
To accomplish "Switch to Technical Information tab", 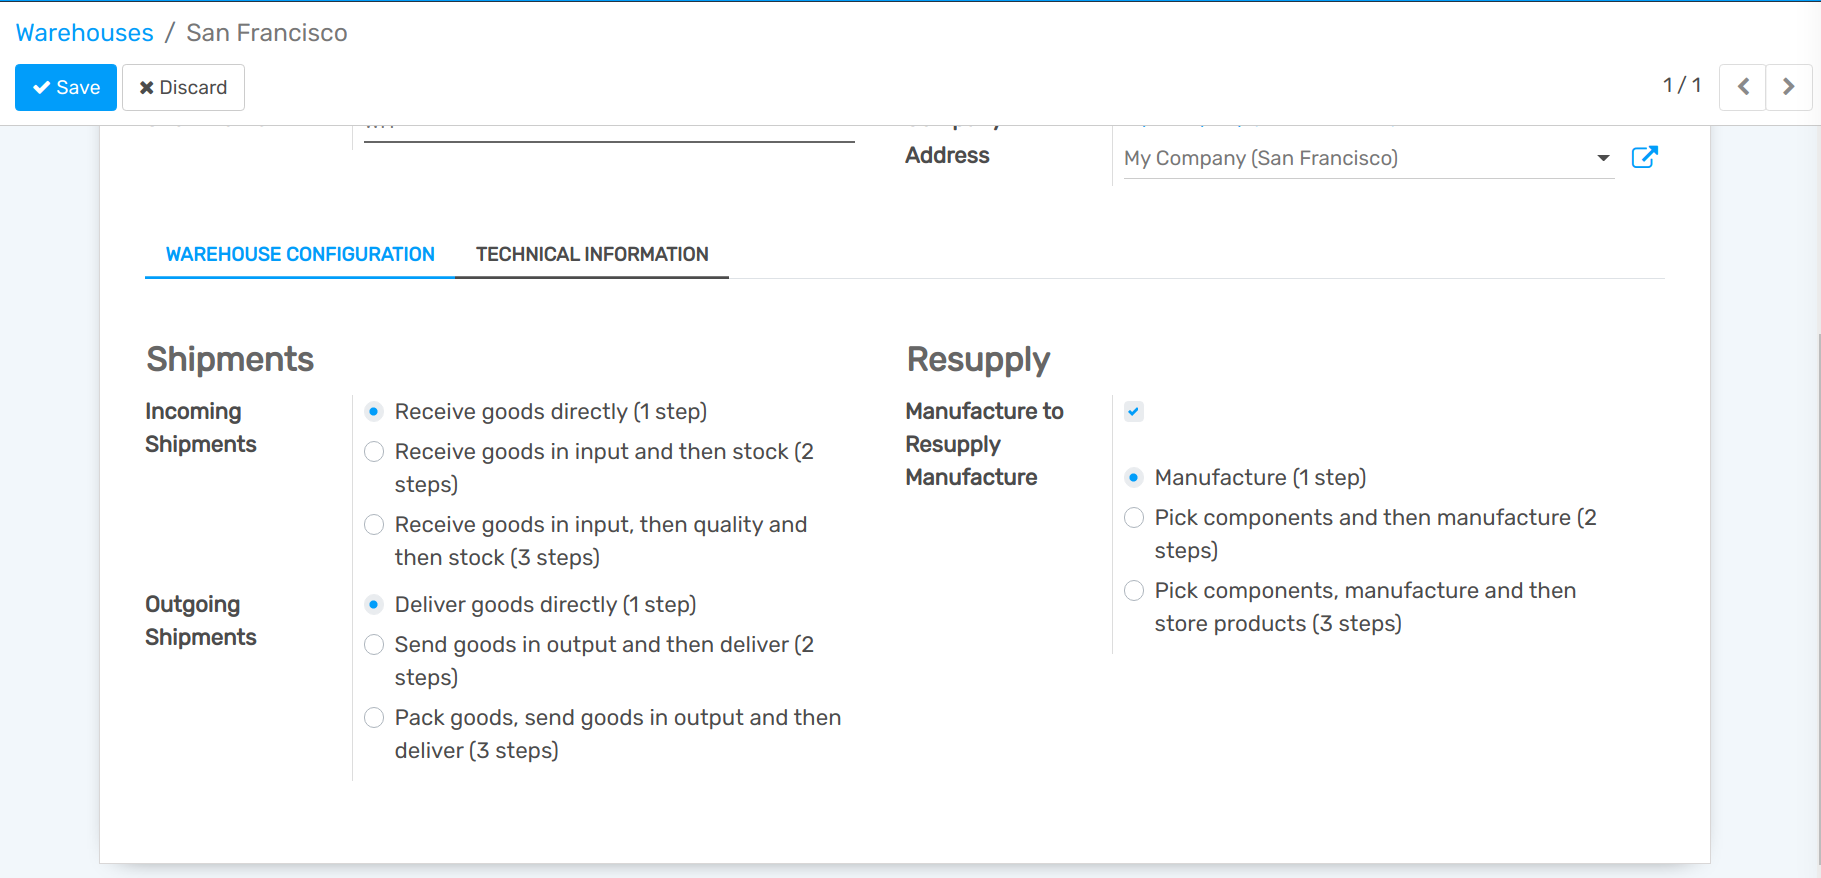I will pos(592,254).
